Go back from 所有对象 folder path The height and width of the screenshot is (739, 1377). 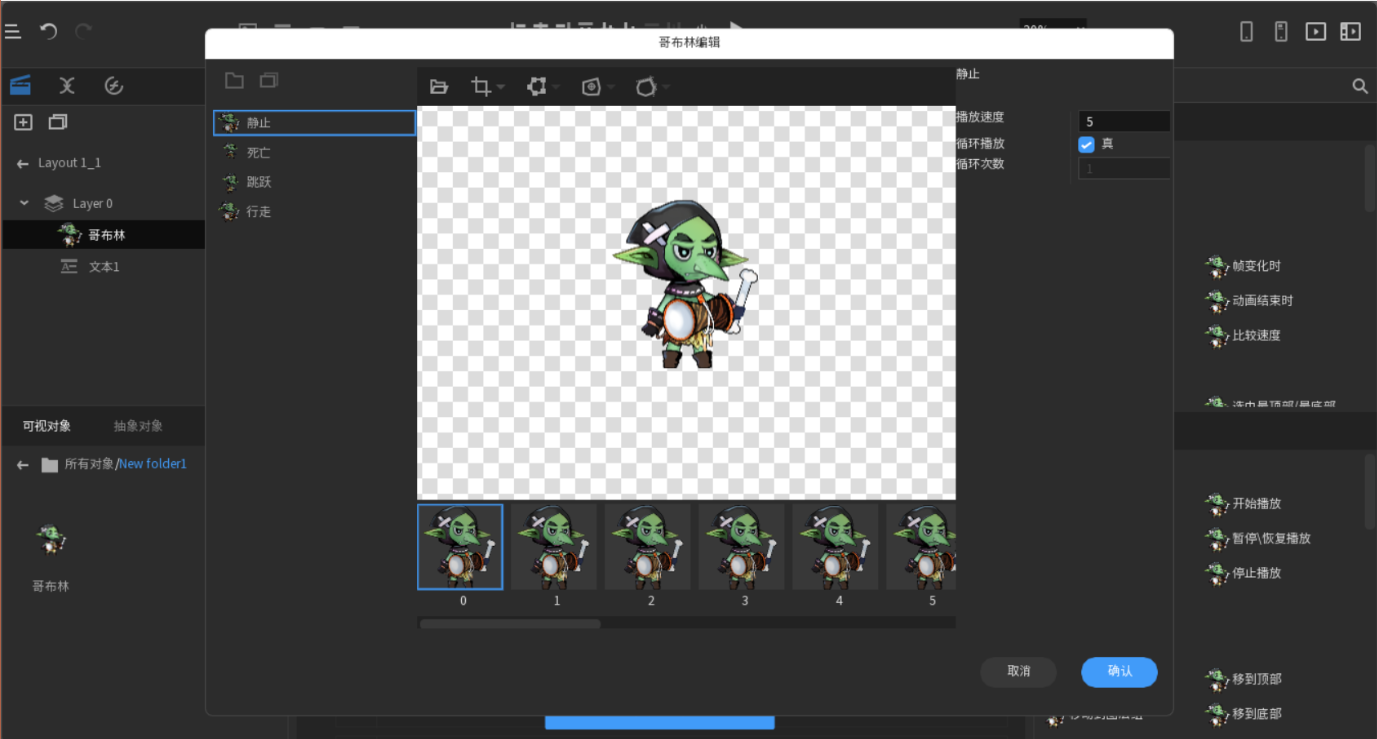pyautogui.click(x=22, y=465)
